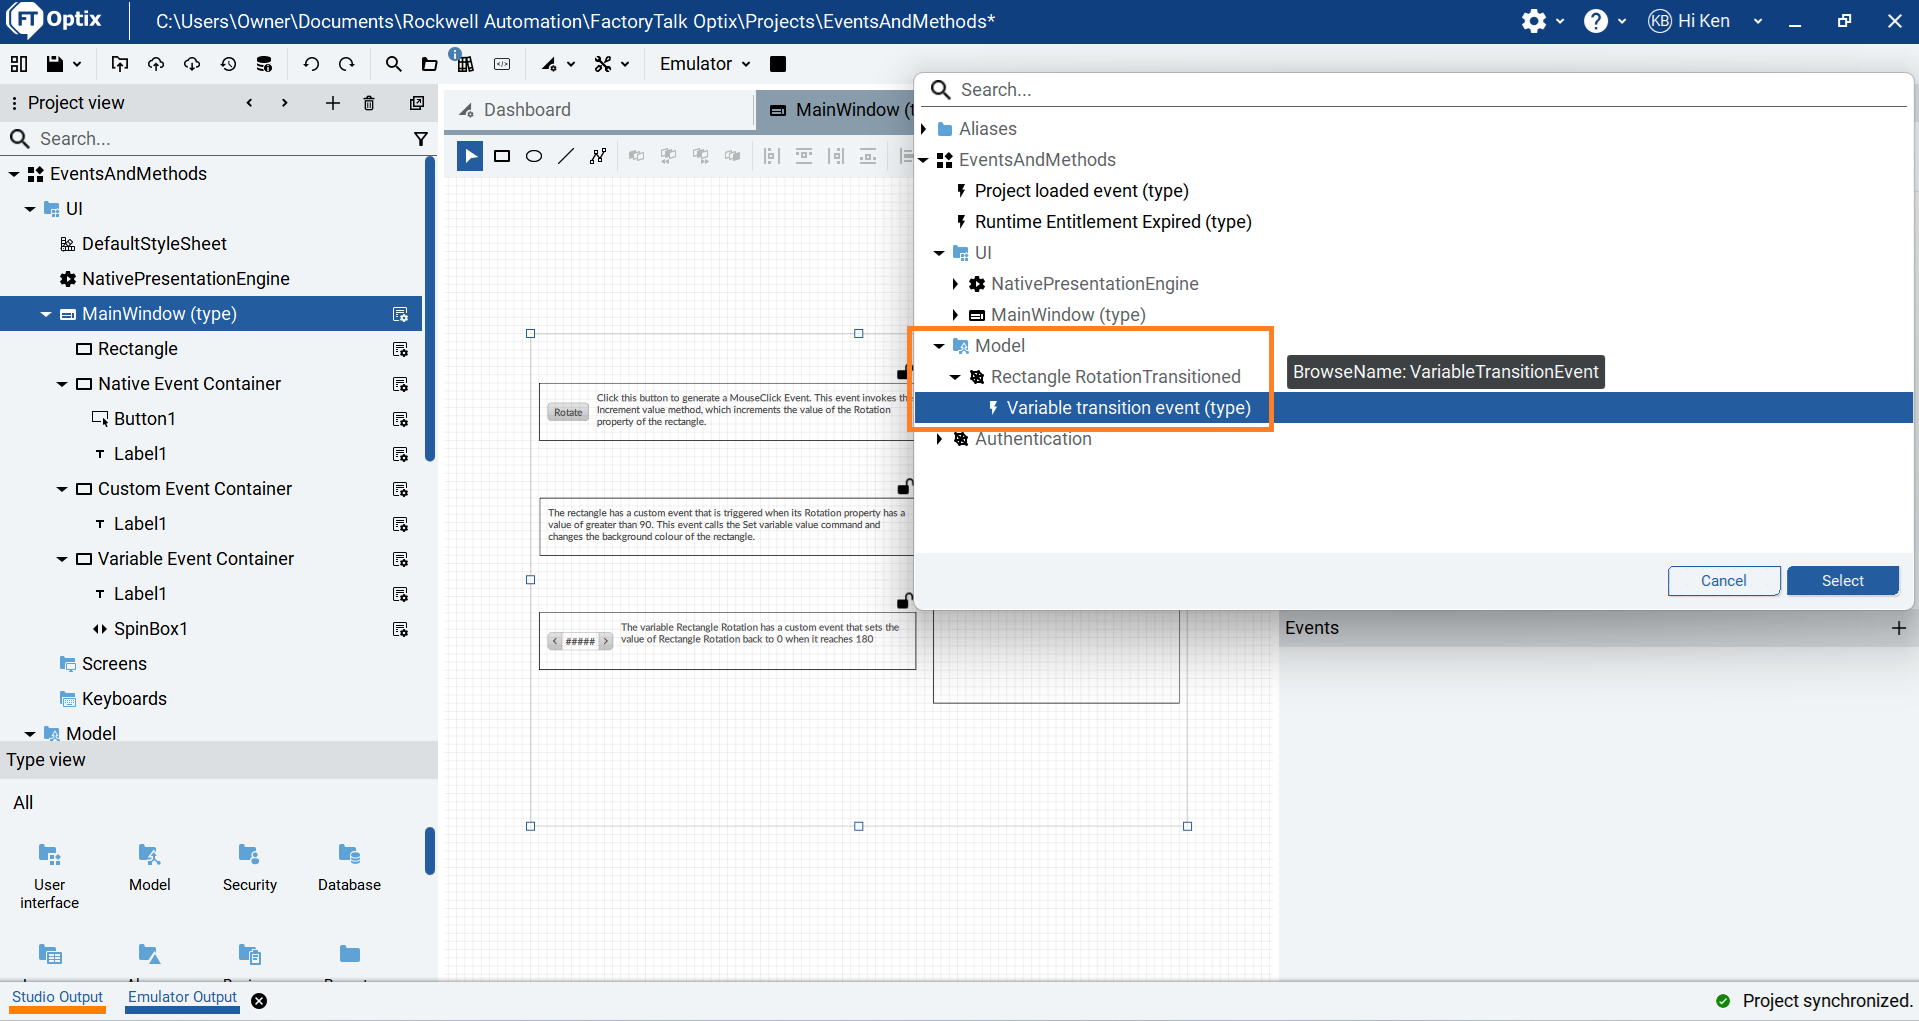This screenshot has height=1021, width=1919.
Task: Collapse Native Event Container in Project view
Action: pos(62,384)
